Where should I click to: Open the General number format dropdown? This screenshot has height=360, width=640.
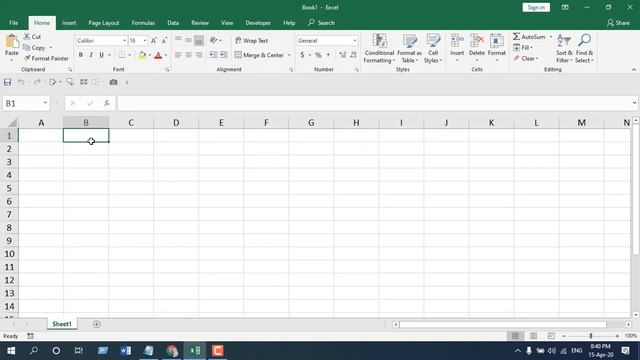coord(354,41)
